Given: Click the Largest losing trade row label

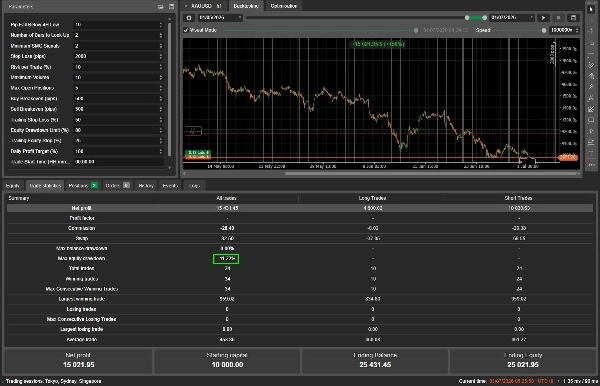Looking at the screenshot, I should (x=81, y=329).
